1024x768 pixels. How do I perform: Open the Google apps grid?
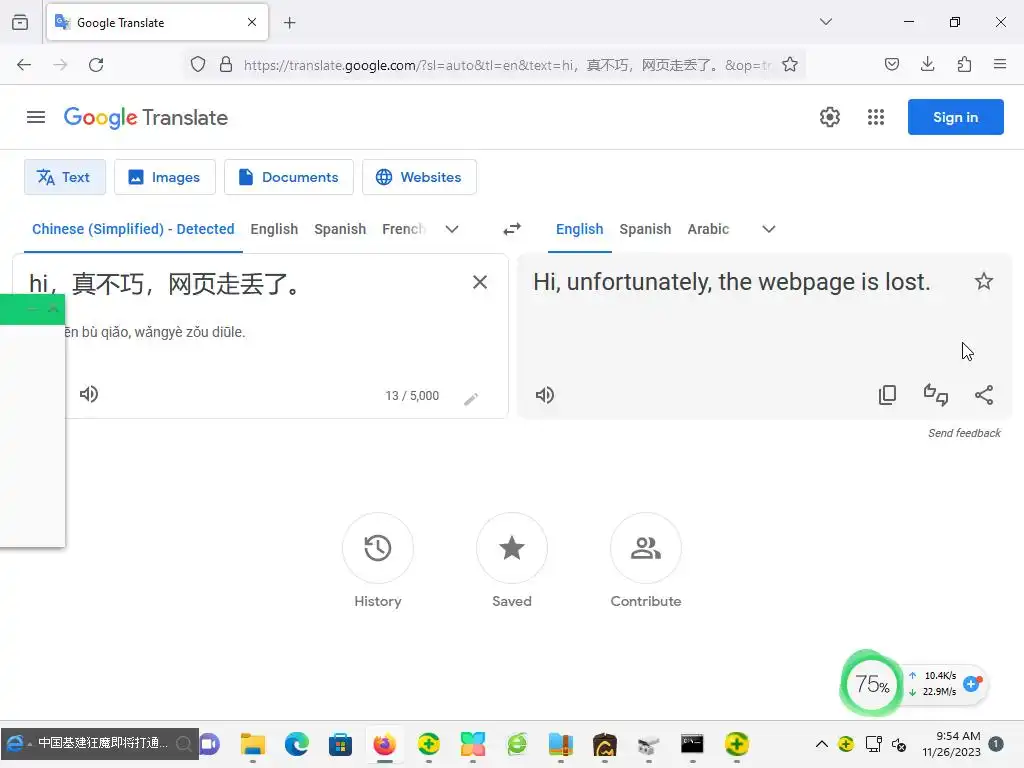pyautogui.click(x=876, y=117)
